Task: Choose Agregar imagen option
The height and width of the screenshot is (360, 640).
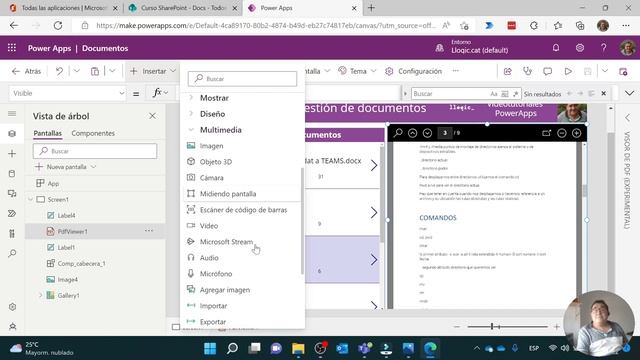Action: [224, 290]
